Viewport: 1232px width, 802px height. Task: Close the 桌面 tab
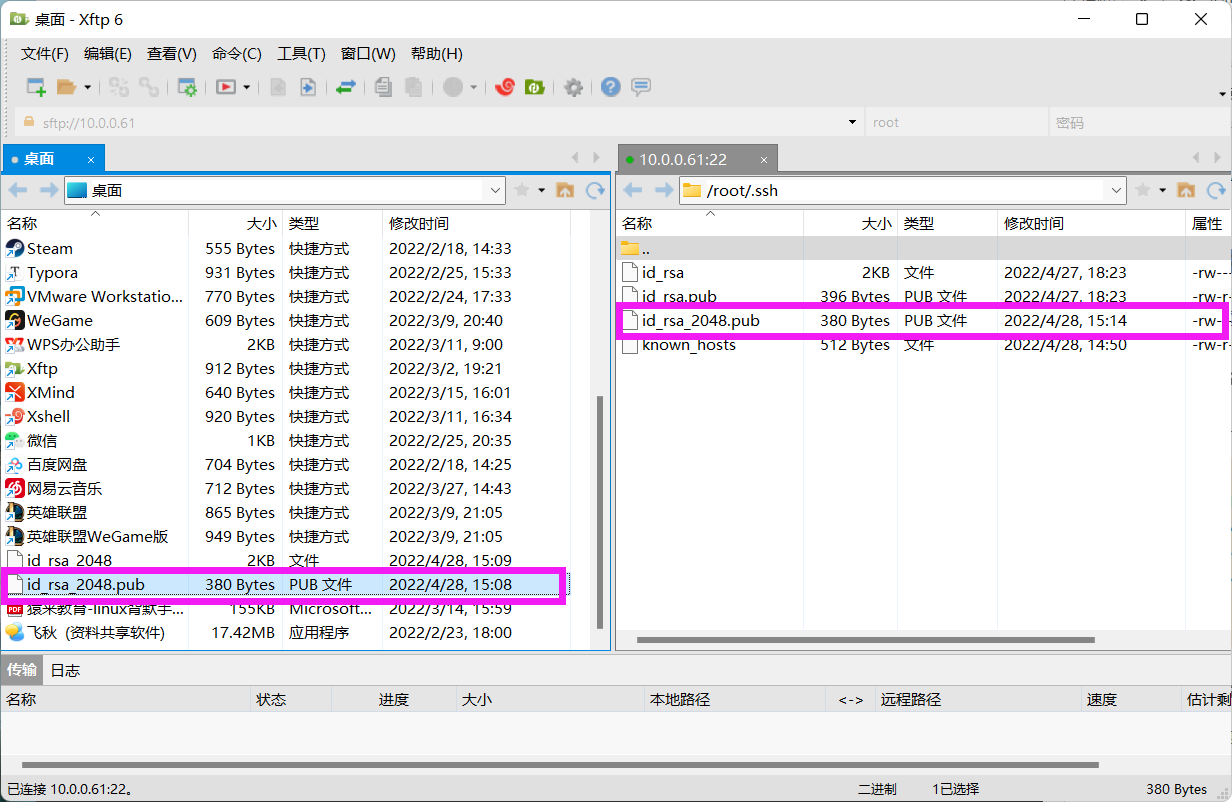pyautogui.click(x=90, y=159)
